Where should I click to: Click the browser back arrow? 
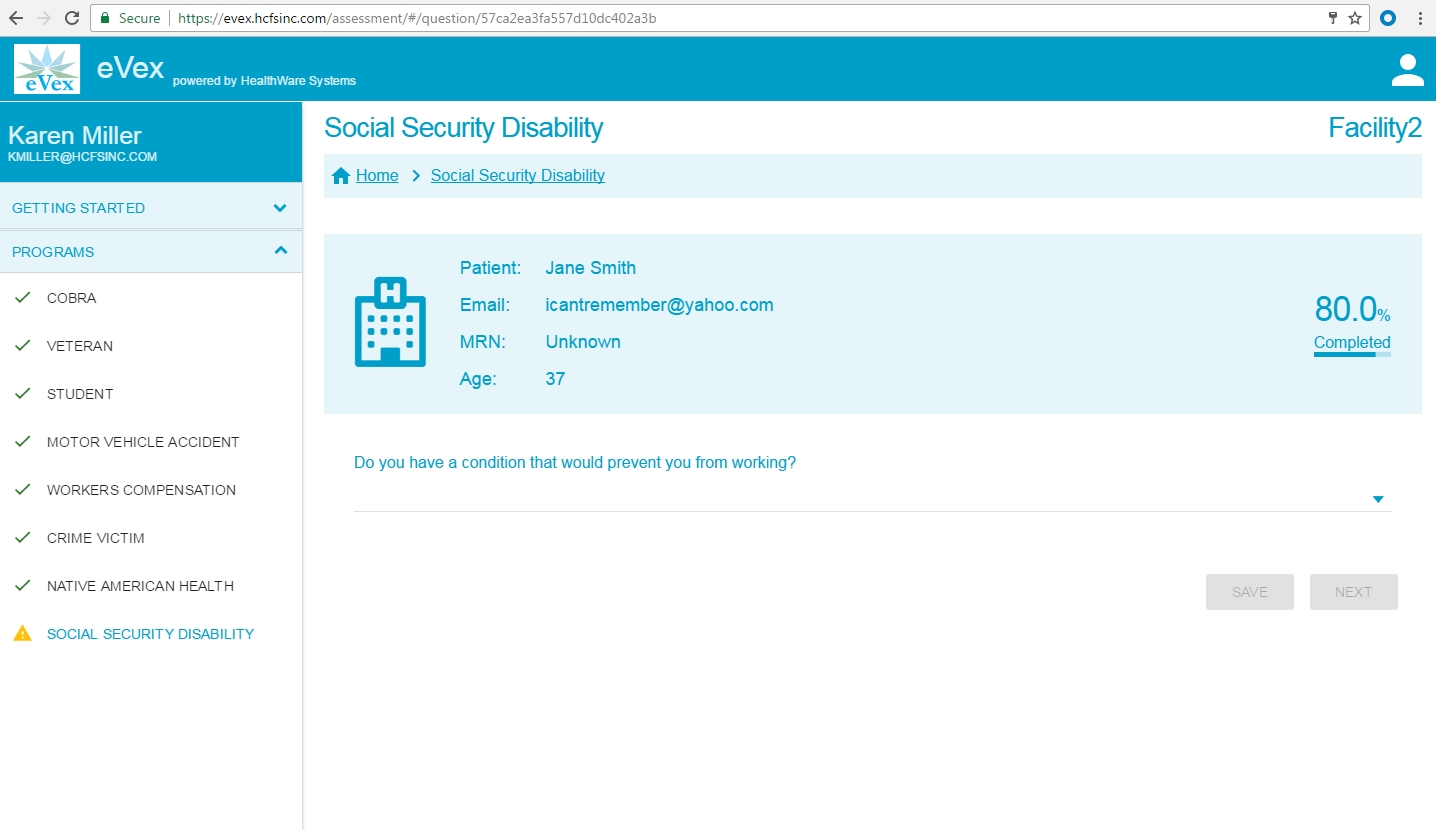click(16, 18)
